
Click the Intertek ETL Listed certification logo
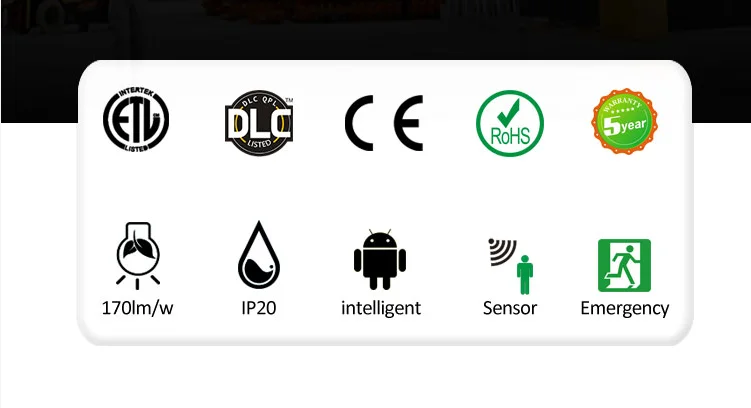point(136,120)
